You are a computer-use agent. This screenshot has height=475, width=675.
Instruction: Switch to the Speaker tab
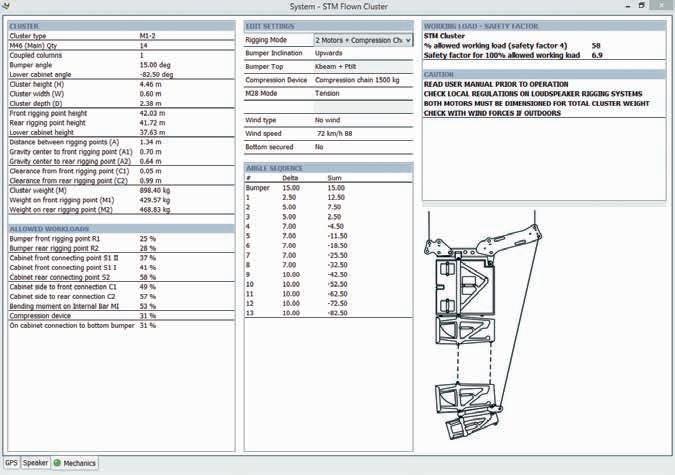point(35,463)
